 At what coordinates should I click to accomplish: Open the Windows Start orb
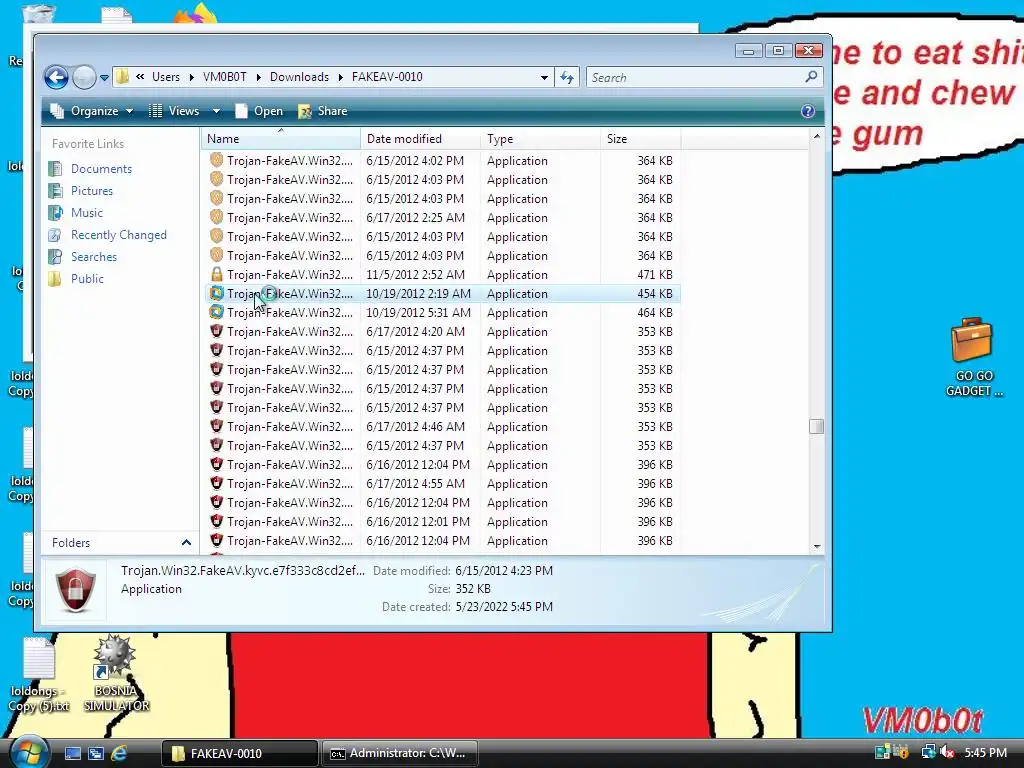point(27,752)
